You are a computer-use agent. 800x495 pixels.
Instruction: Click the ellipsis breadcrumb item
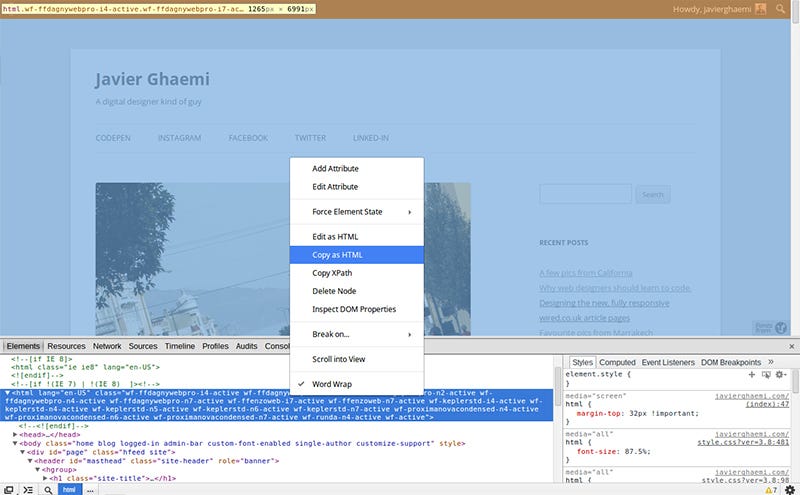point(90,490)
